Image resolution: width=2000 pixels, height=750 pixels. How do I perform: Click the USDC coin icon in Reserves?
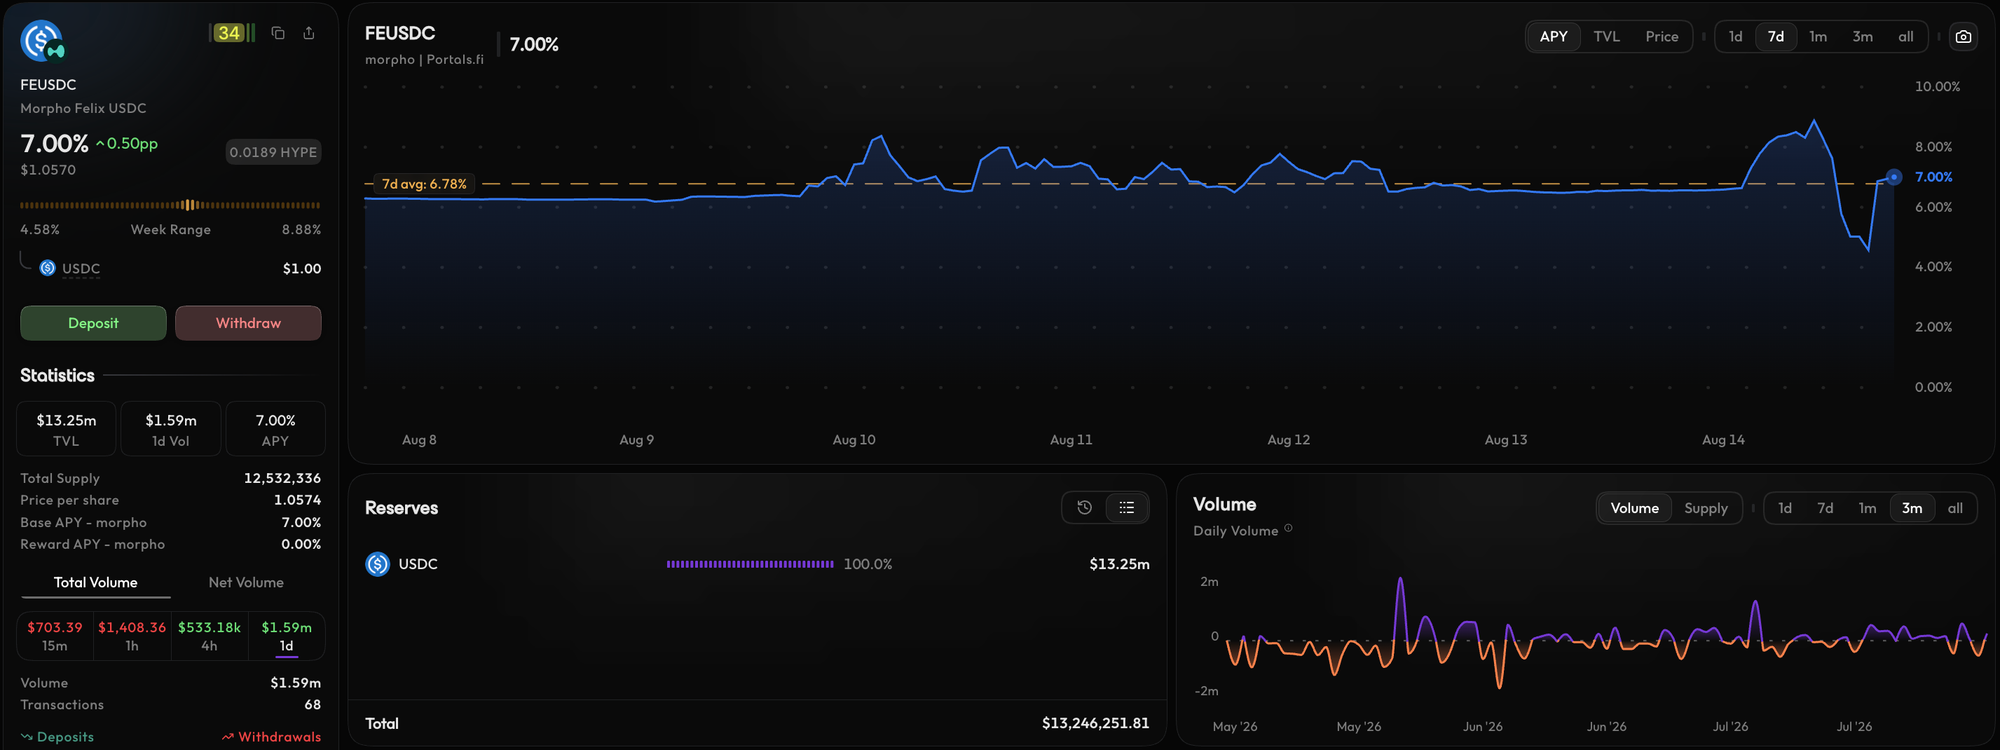tap(378, 564)
